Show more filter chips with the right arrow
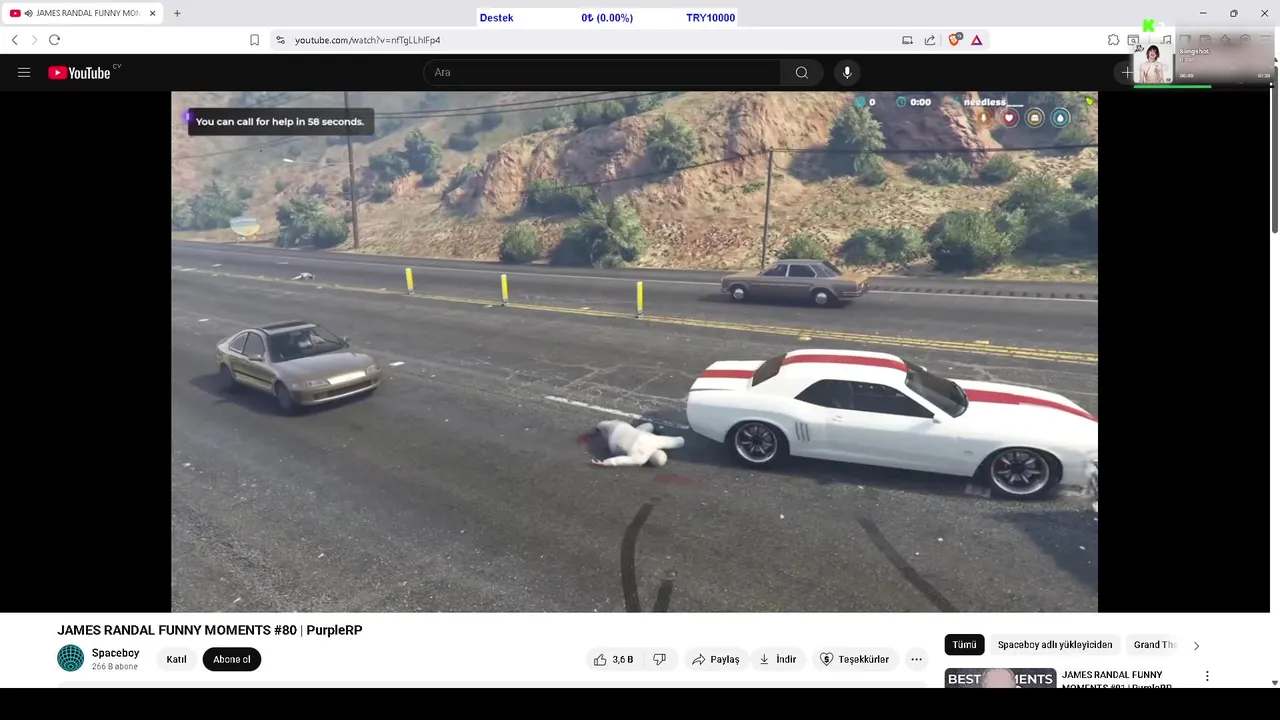This screenshot has height=720, width=1280. 1196,645
